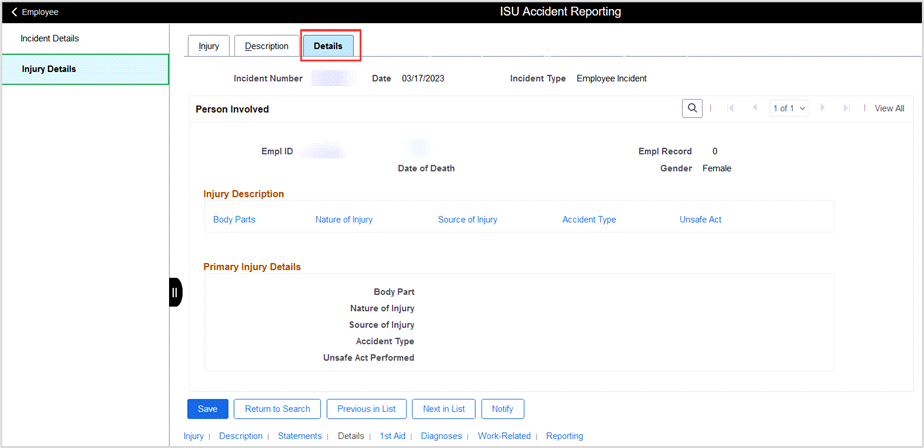Go to first row arrow icon
Screen dimensions: 924x448
pos(731,108)
